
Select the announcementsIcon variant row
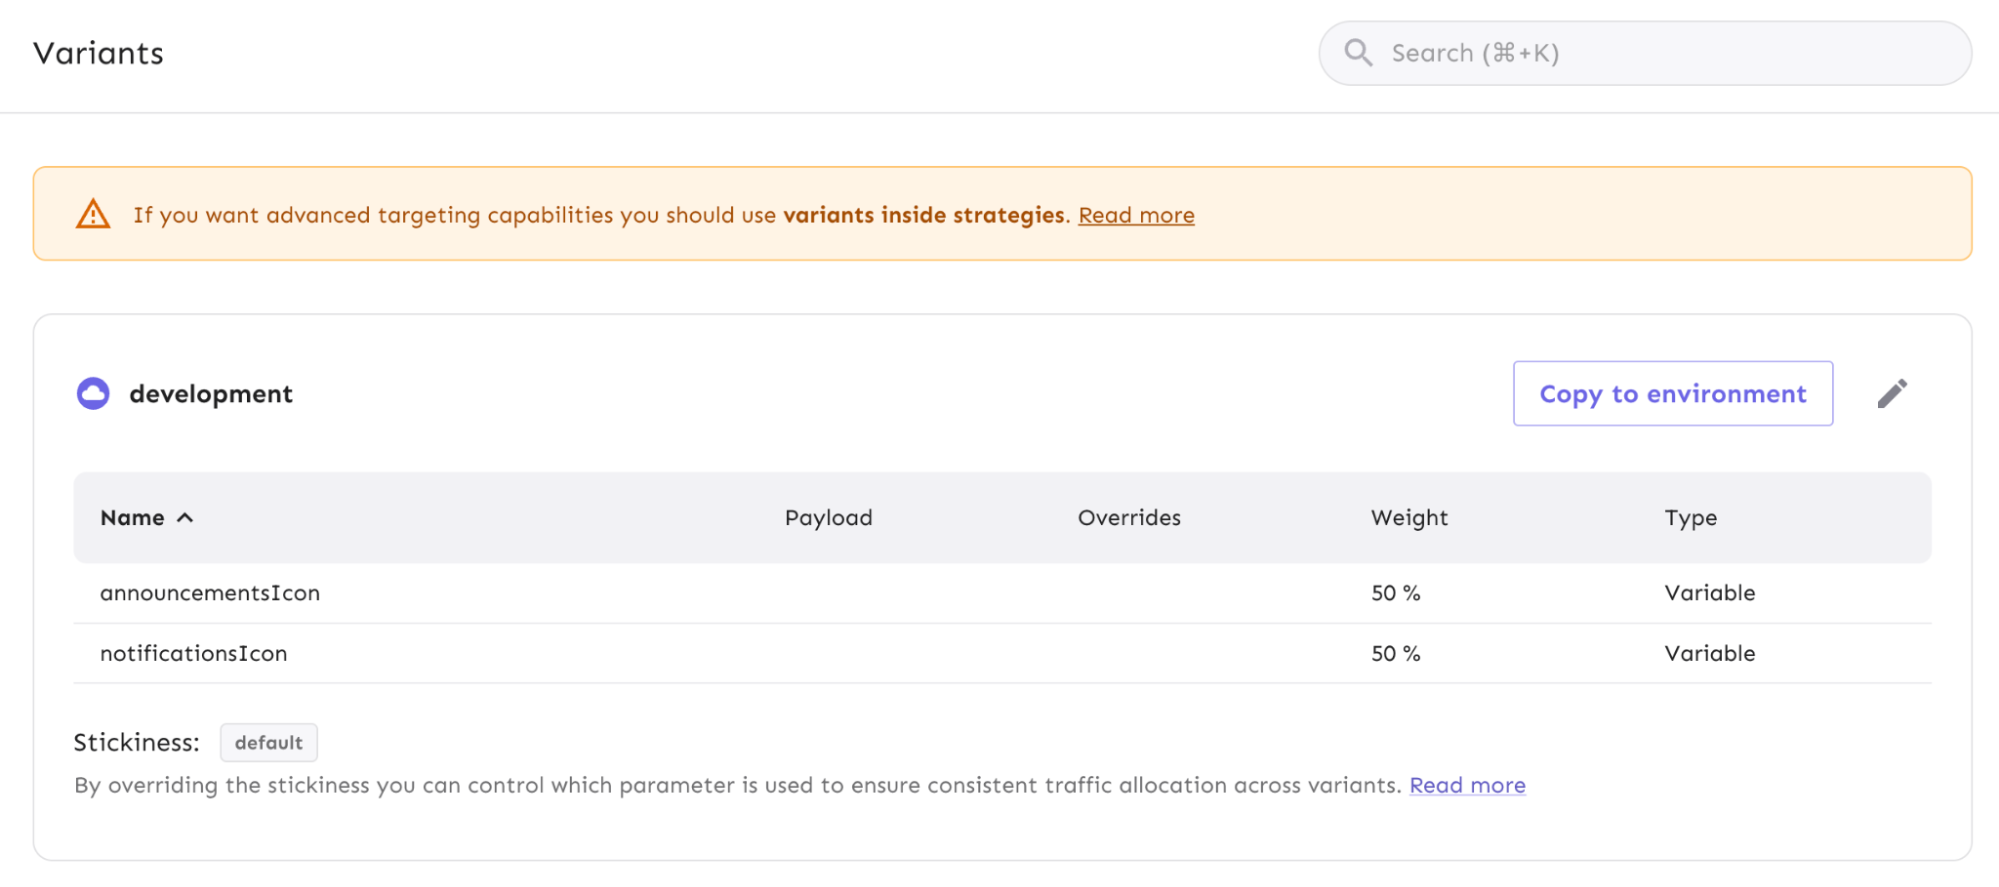click(210, 593)
